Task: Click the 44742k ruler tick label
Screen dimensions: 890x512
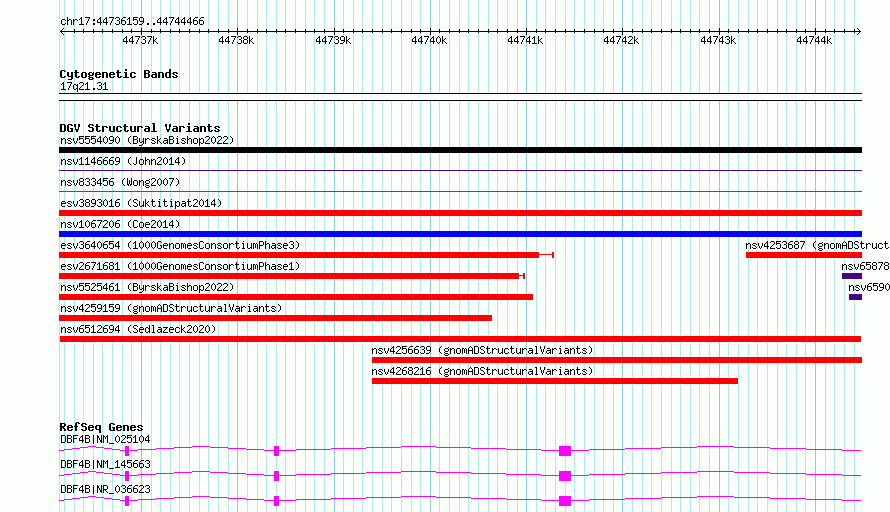Action: (x=621, y=40)
